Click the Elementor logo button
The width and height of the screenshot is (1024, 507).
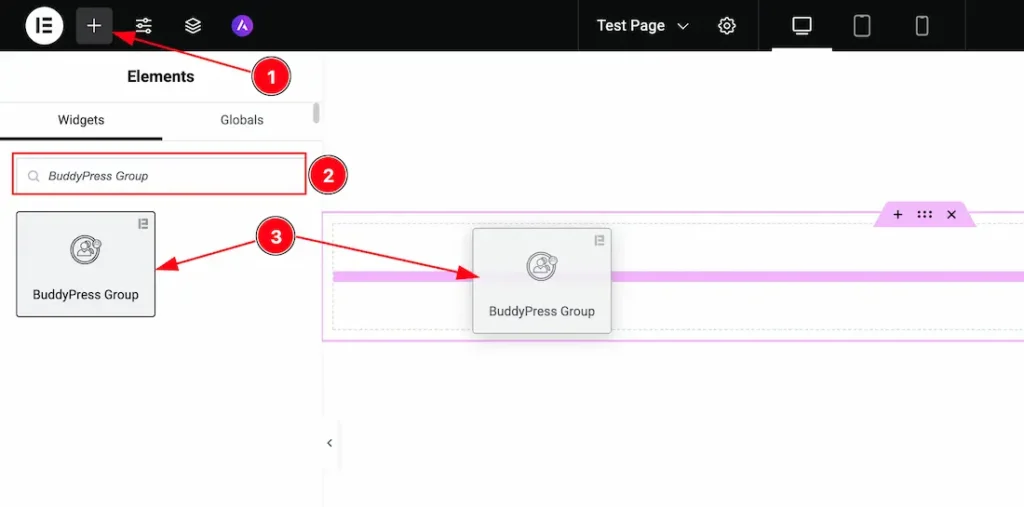click(44, 25)
